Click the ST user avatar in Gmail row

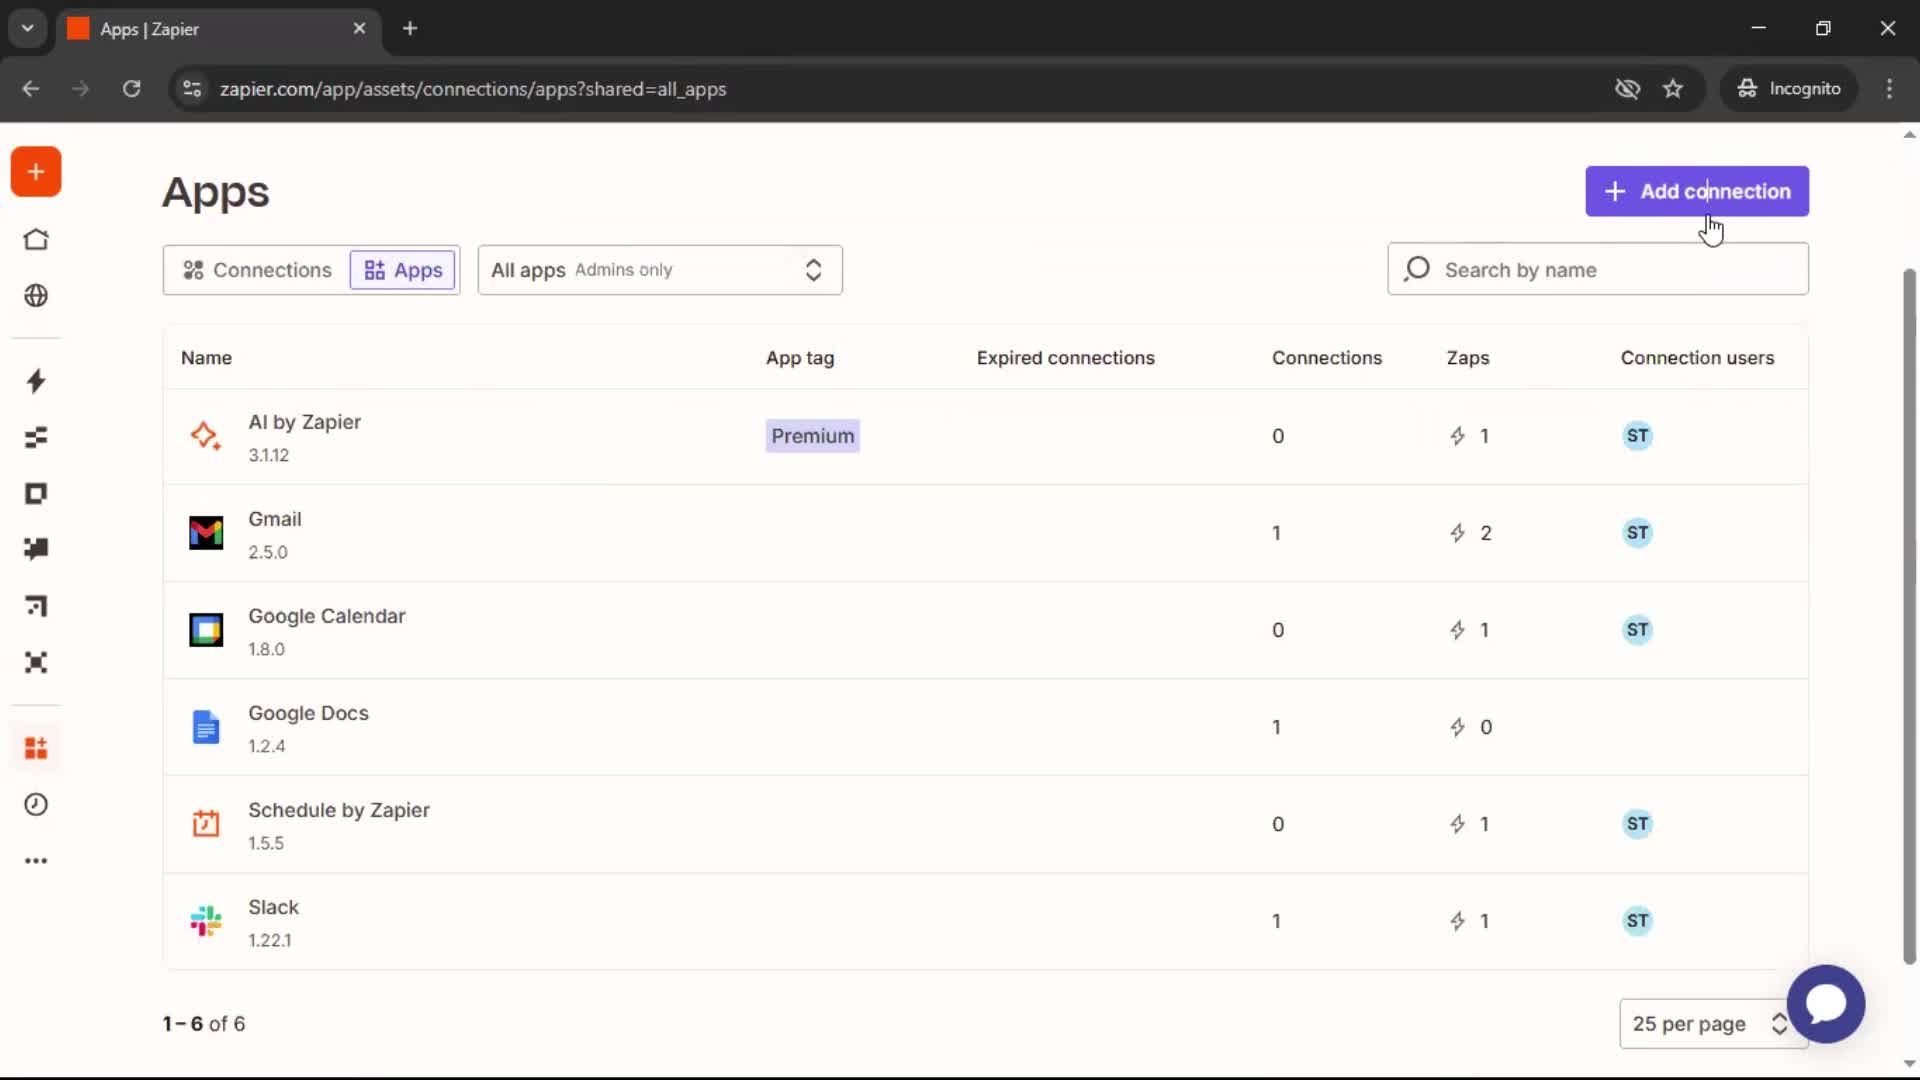(x=1637, y=533)
